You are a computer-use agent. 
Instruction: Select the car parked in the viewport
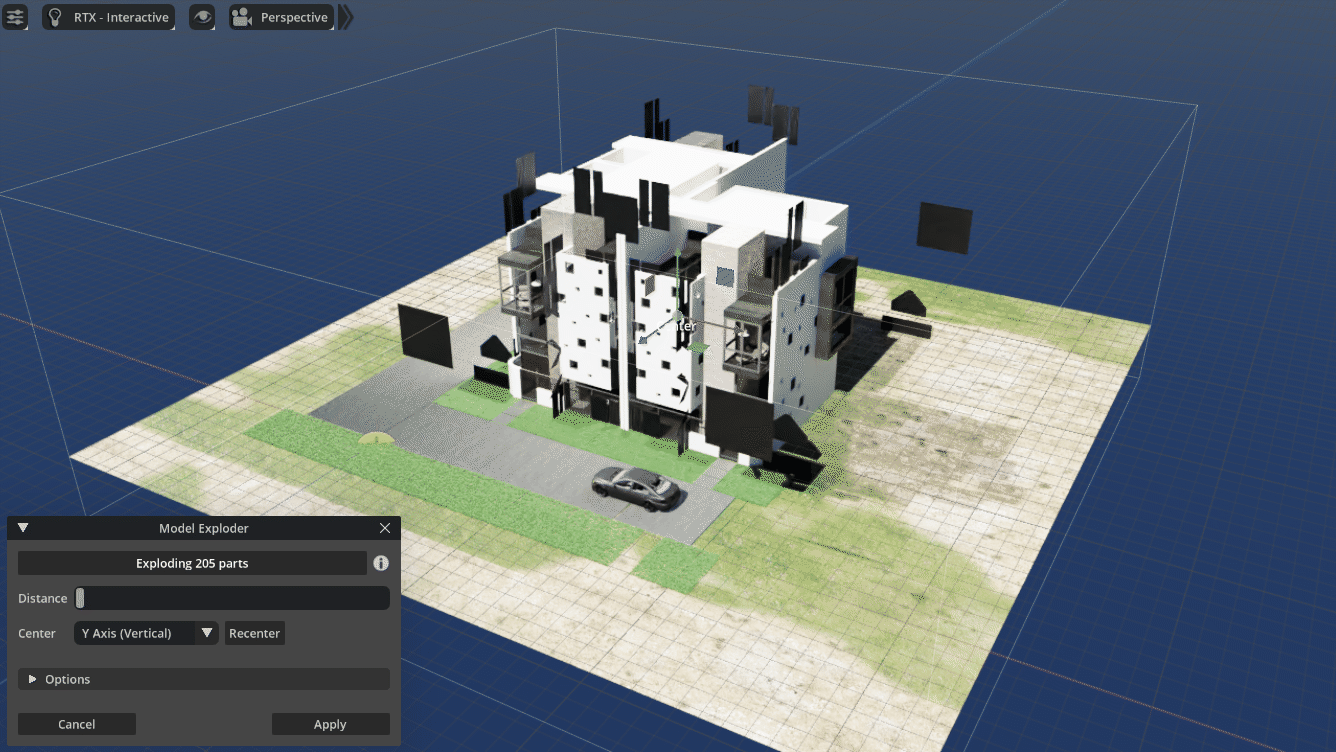(637, 488)
